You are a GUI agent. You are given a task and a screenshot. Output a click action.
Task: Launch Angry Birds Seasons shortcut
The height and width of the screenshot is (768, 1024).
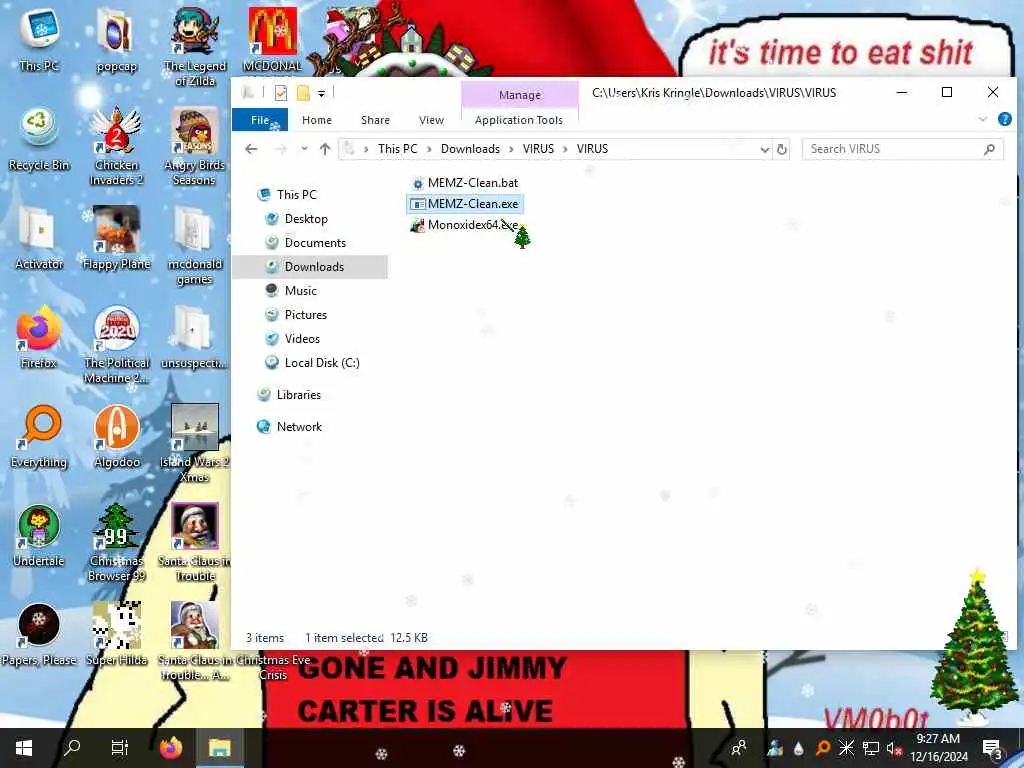point(194,146)
